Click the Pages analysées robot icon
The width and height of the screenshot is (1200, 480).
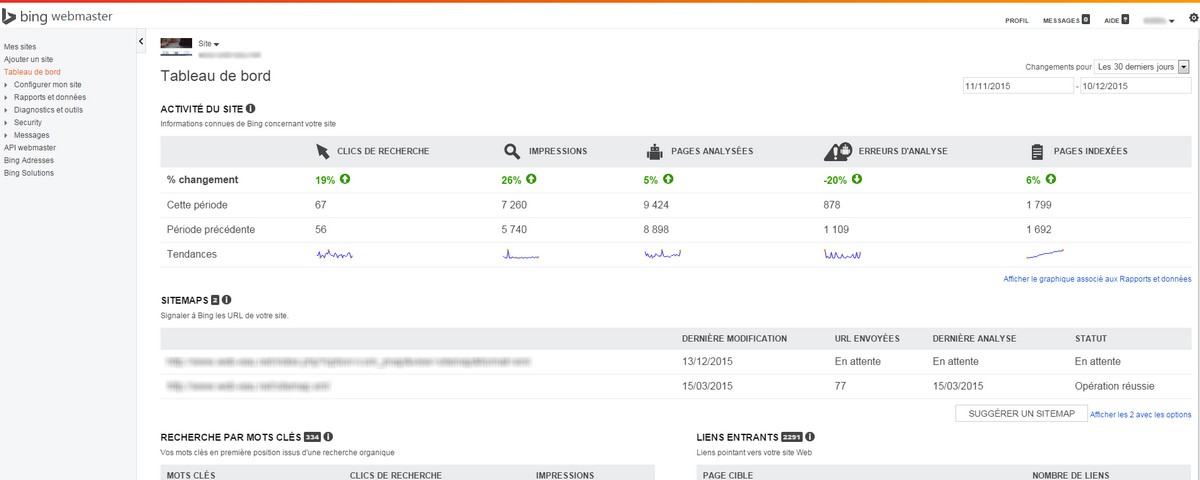pos(656,151)
